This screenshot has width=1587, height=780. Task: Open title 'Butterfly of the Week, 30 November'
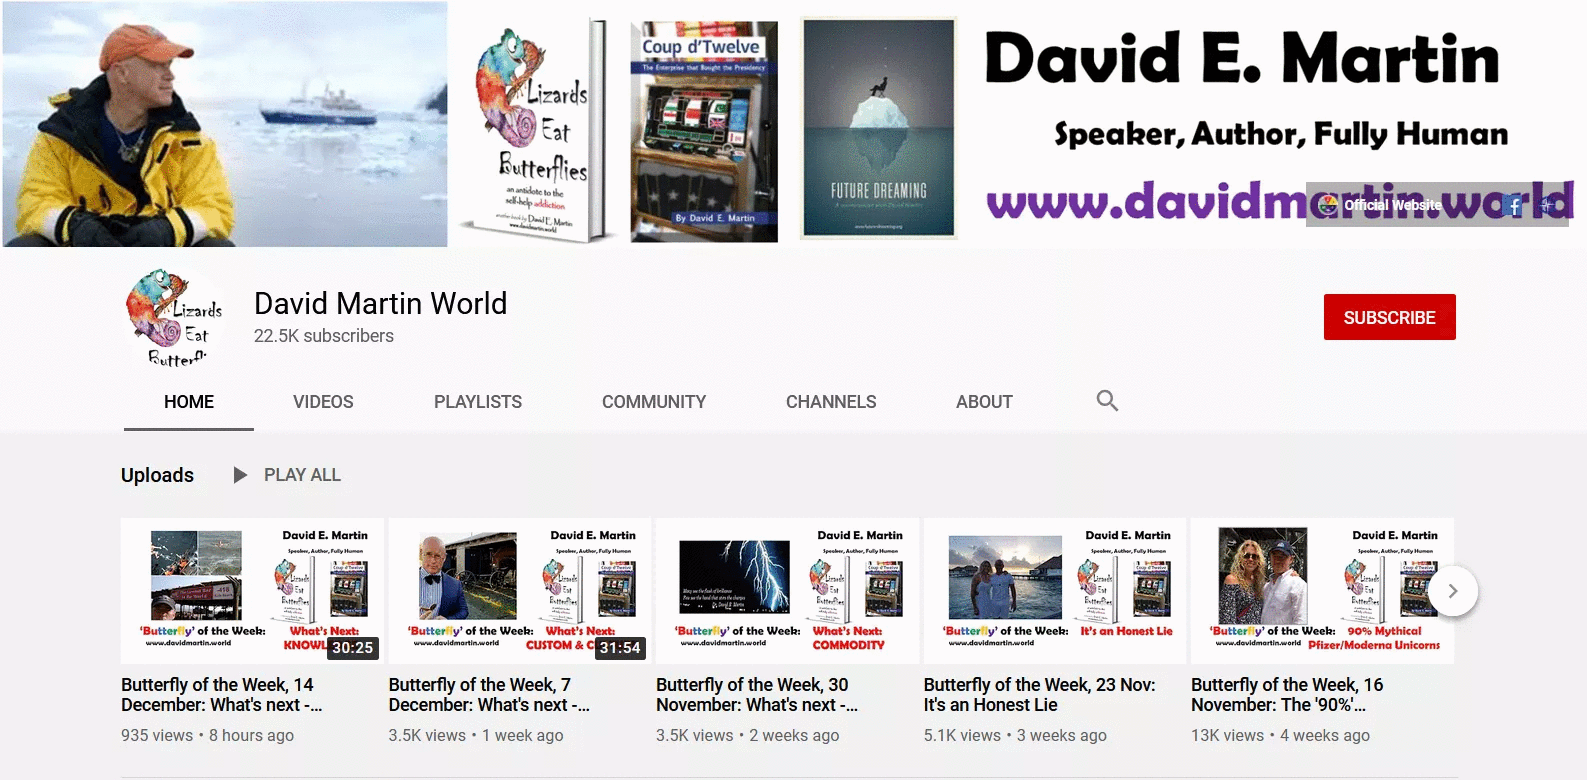pyautogui.click(x=757, y=695)
